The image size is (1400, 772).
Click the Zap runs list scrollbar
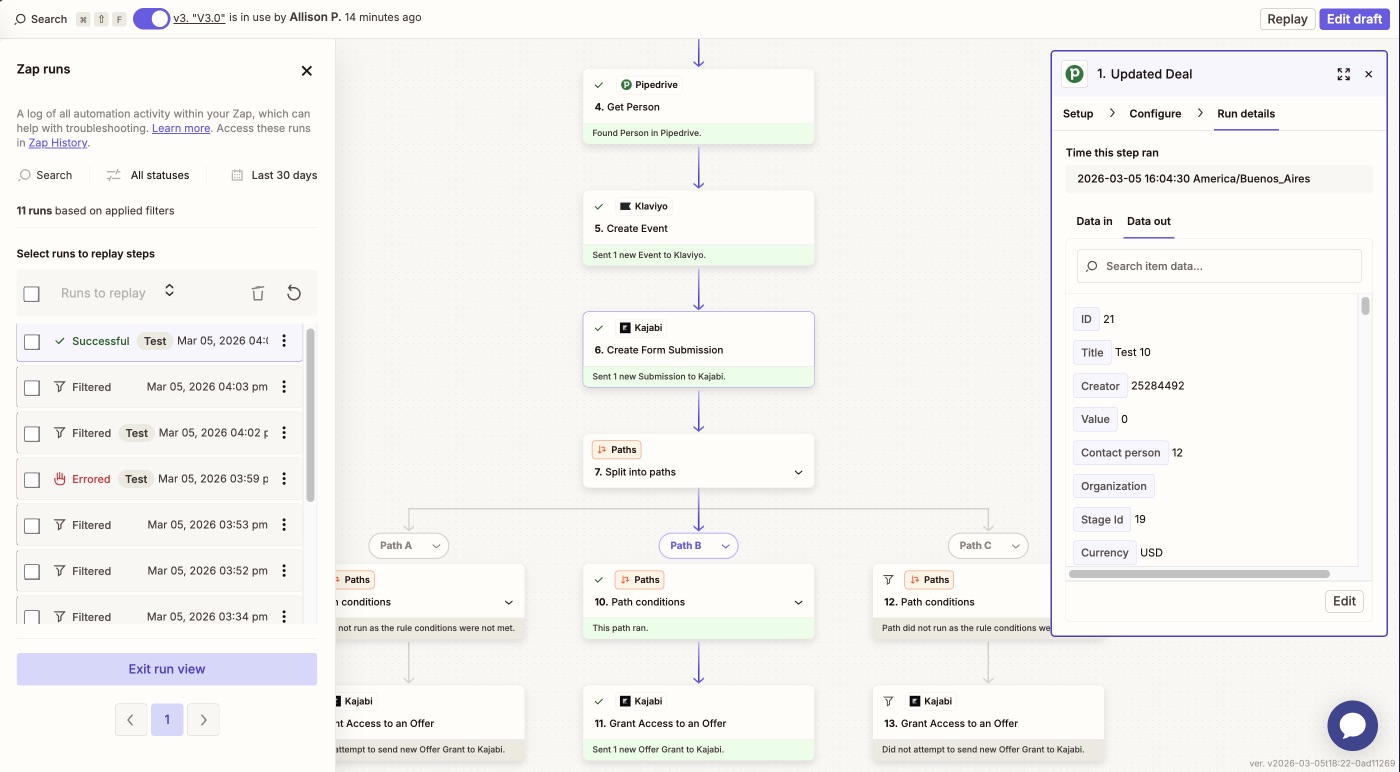tap(310, 415)
